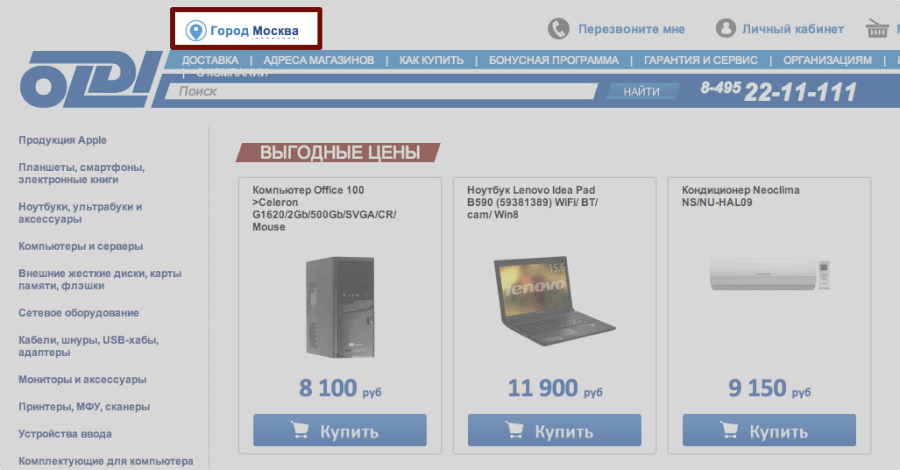Open ОРГАНИЗАЦИЯМ menu item
The width and height of the screenshot is (900, 470).
[827, 60]
